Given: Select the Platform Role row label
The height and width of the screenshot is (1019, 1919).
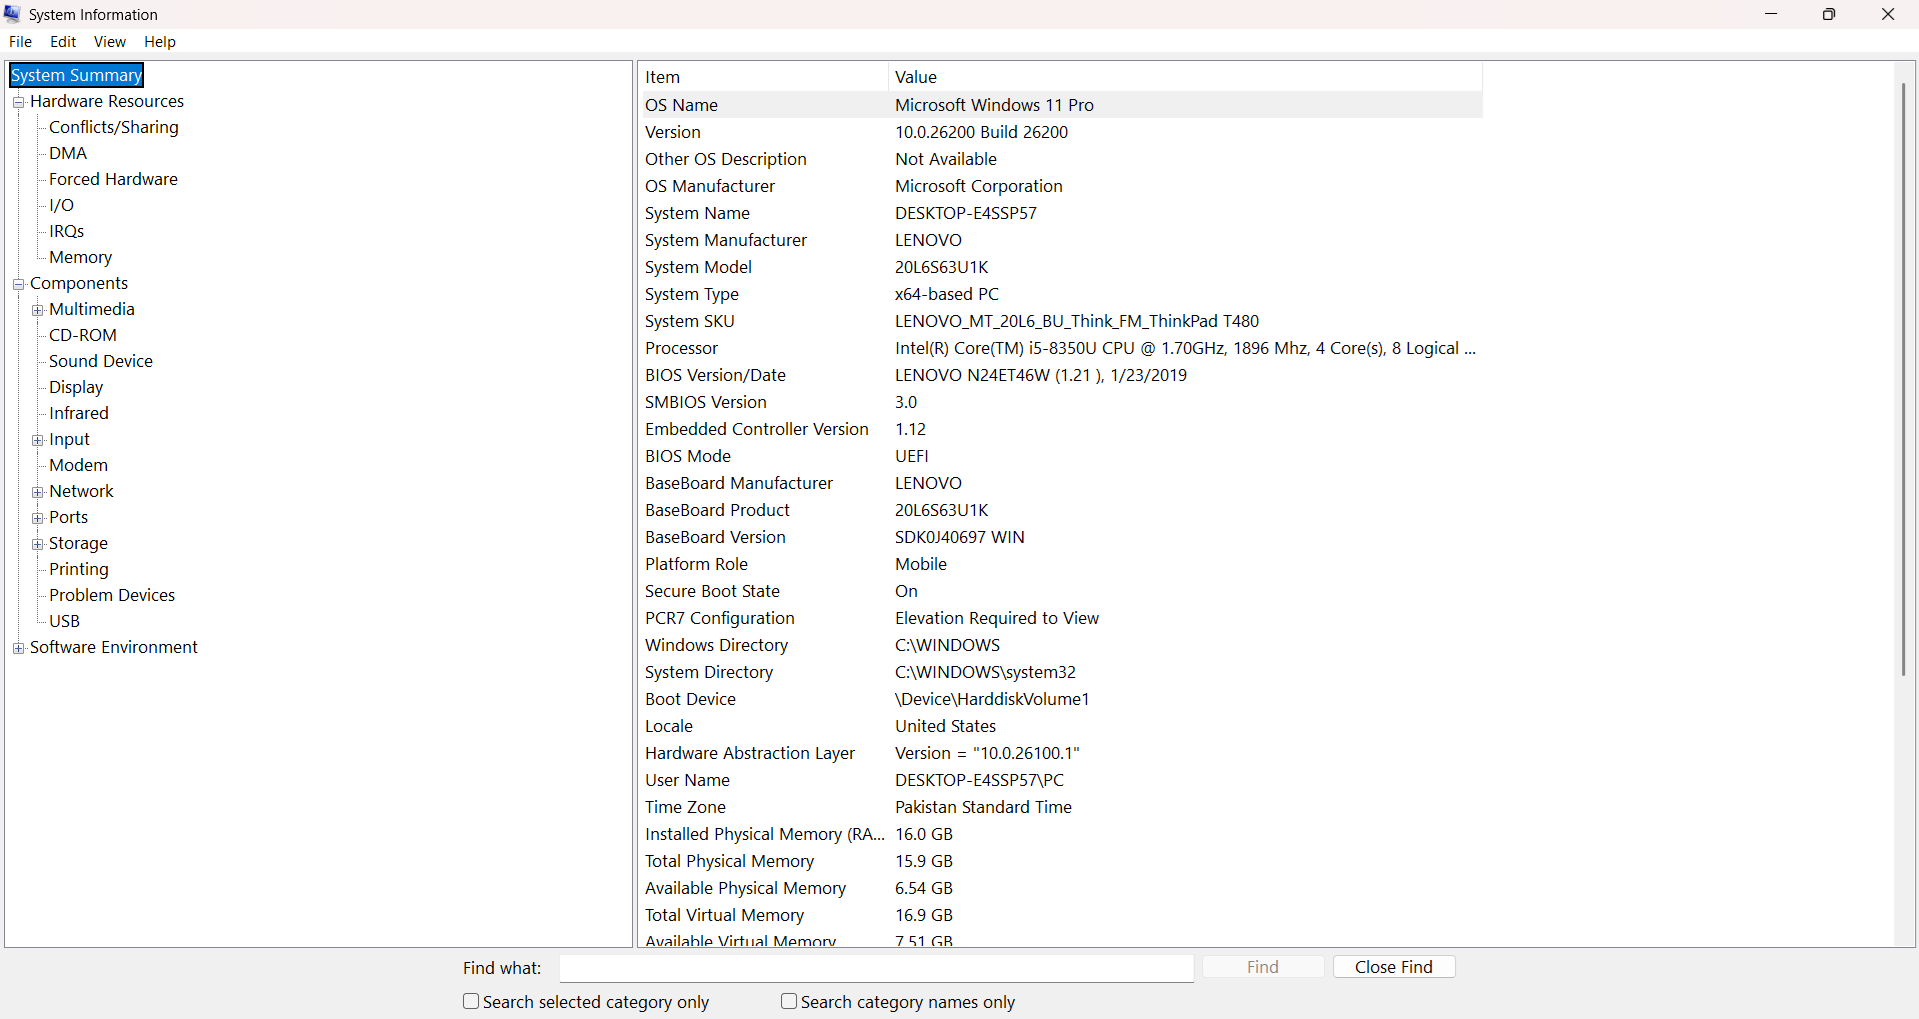Looking at the screenshot, I should click(x=696, y=564).
